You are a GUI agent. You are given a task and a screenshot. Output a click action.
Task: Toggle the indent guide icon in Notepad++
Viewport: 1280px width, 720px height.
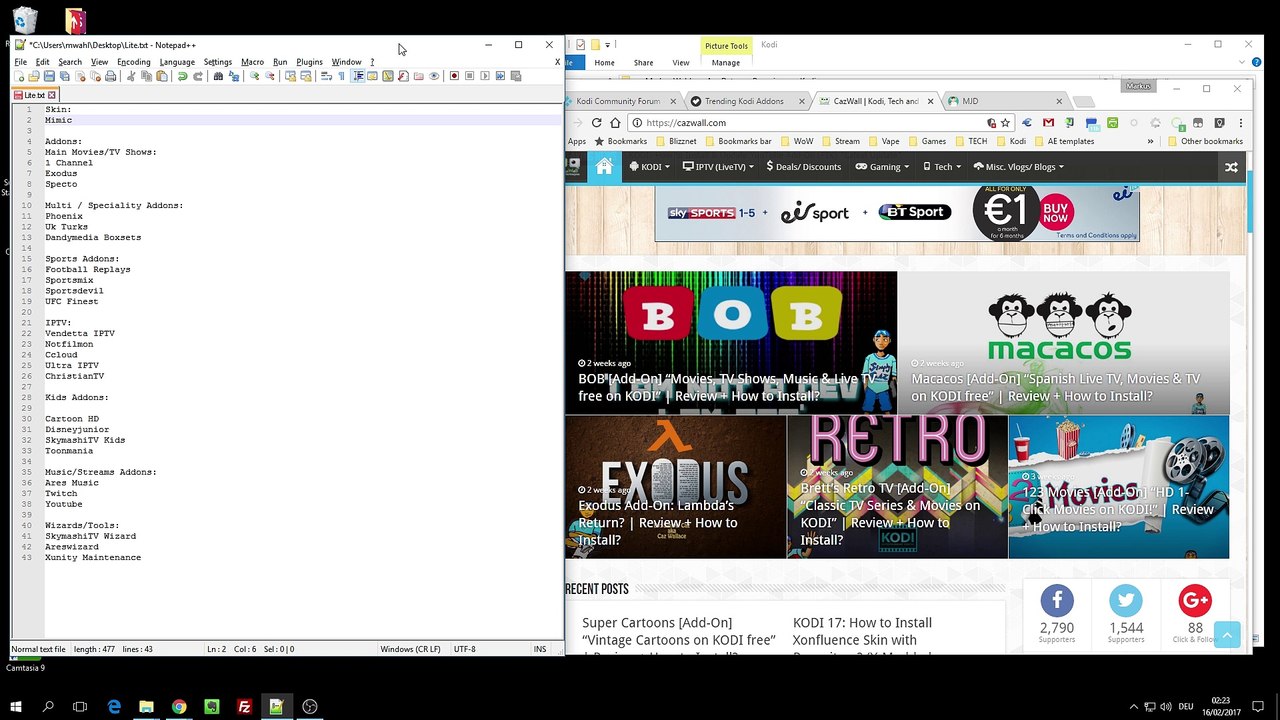tap(357, 76)
